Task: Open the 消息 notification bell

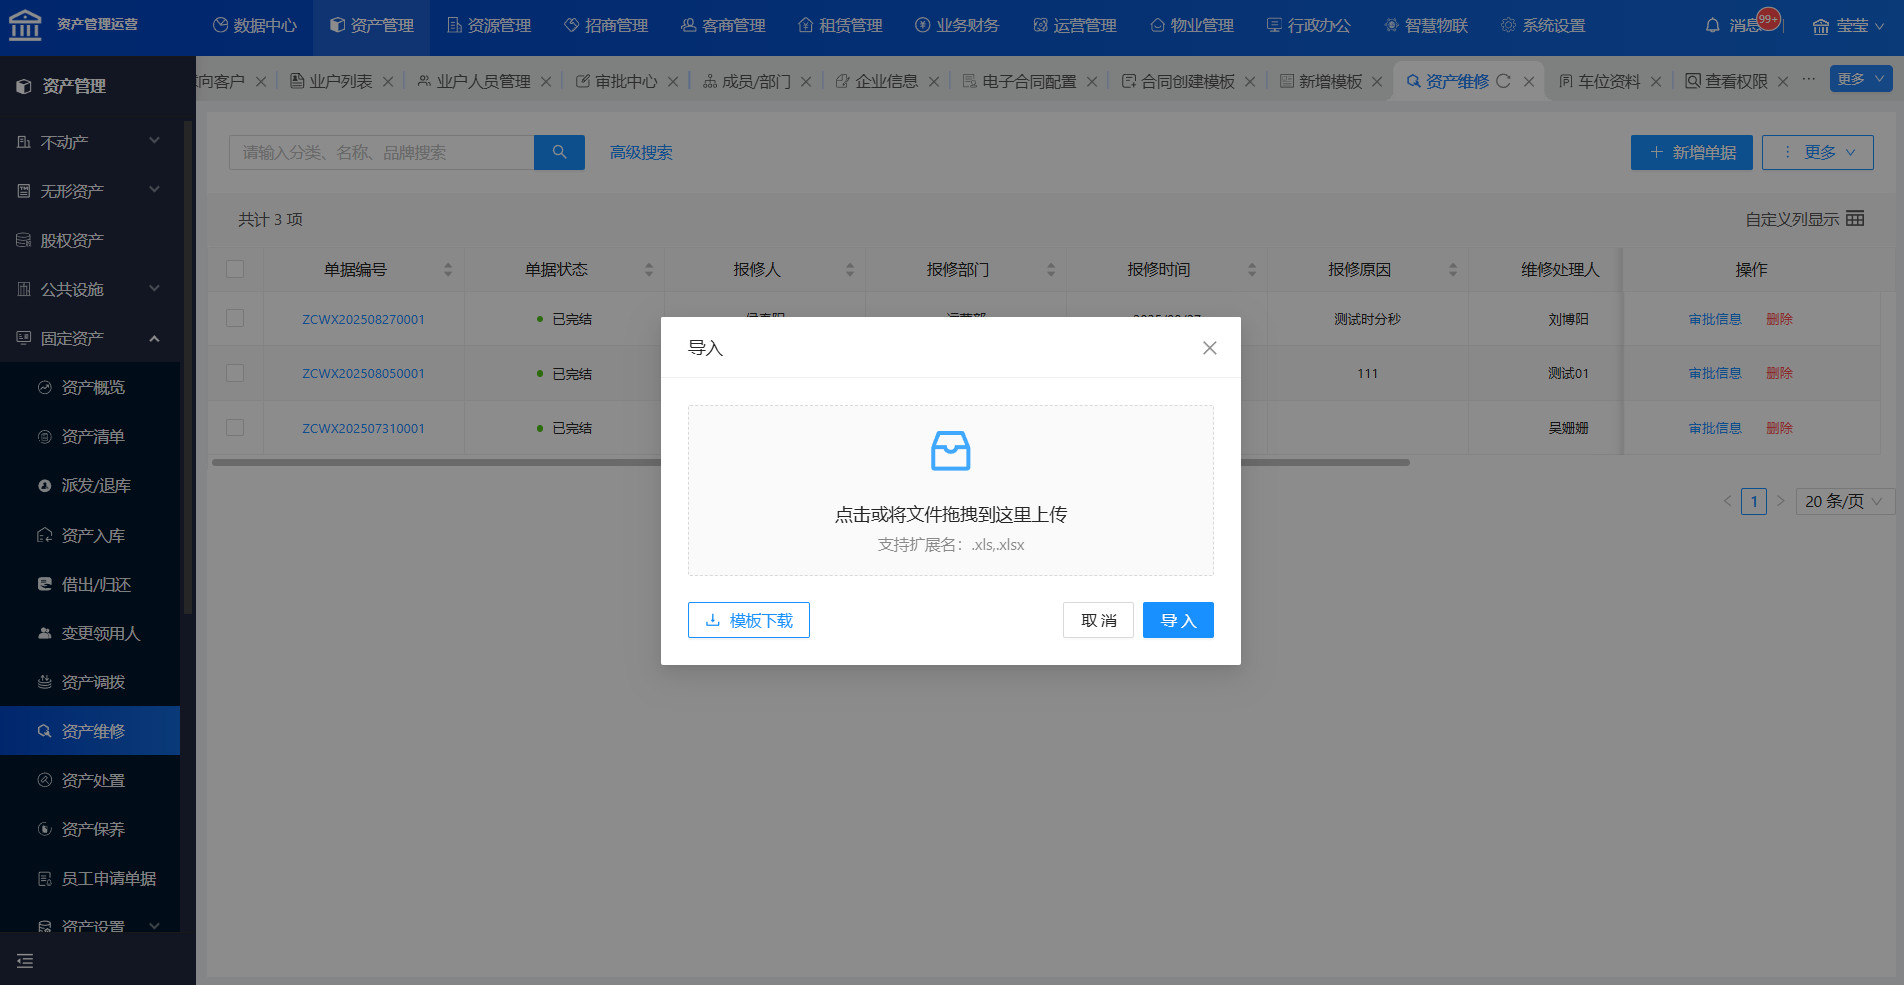Action: pos(1713,25)
